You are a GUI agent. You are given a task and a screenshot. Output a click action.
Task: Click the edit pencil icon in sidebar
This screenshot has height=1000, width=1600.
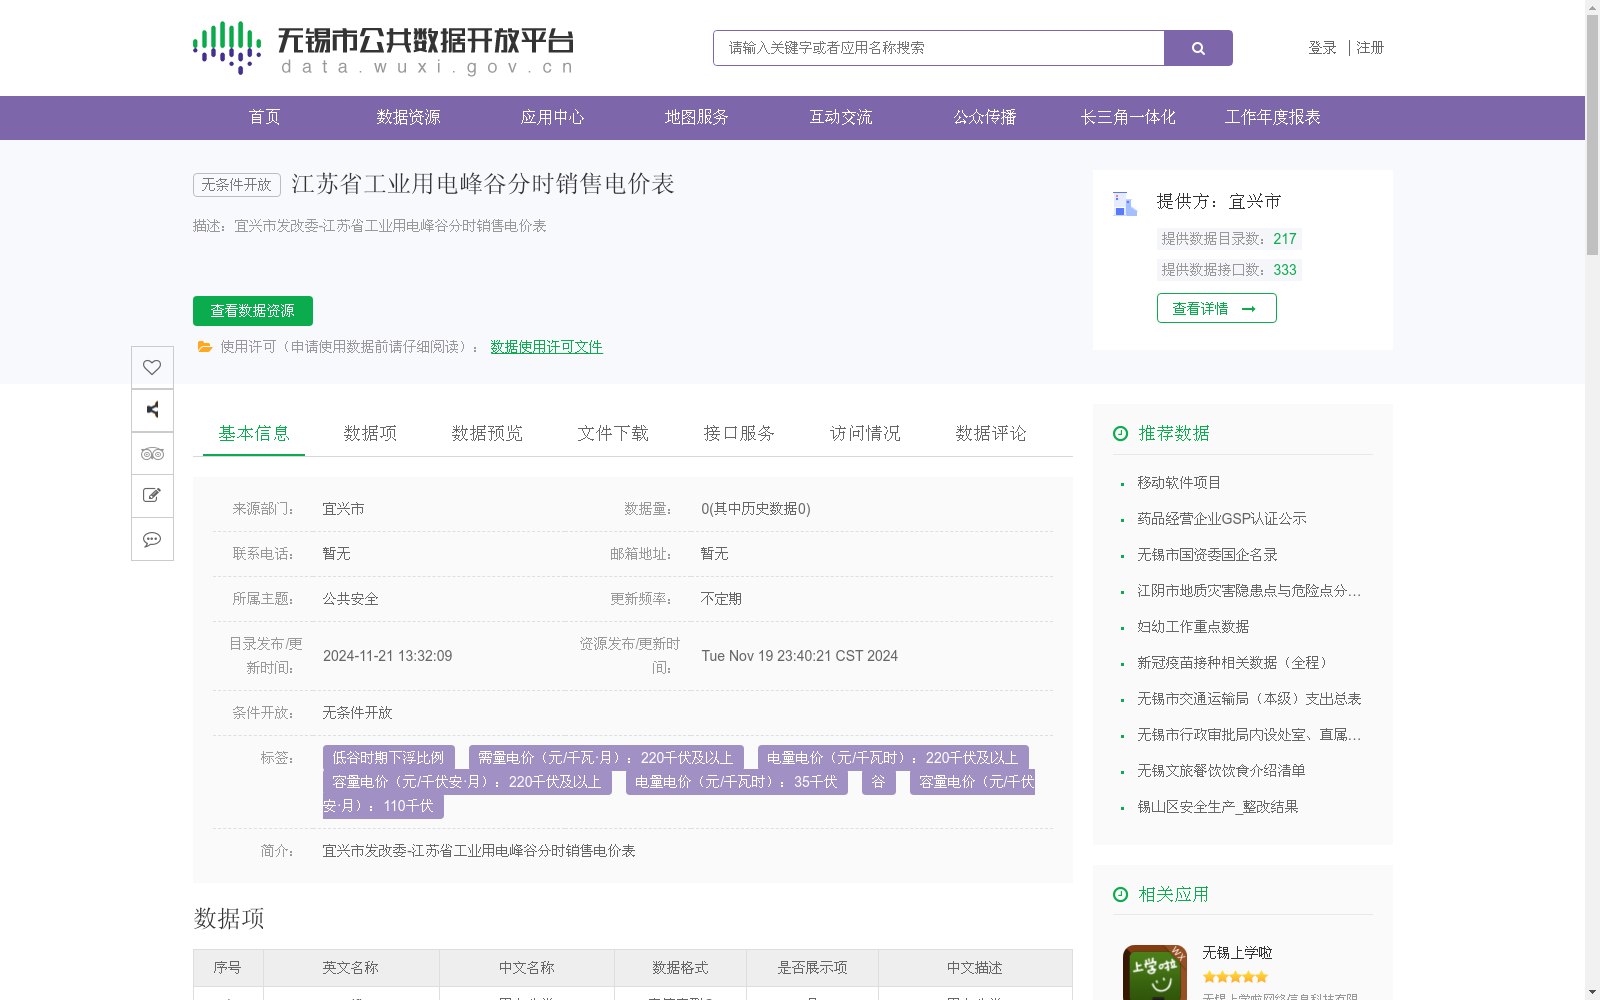point(152,496)
